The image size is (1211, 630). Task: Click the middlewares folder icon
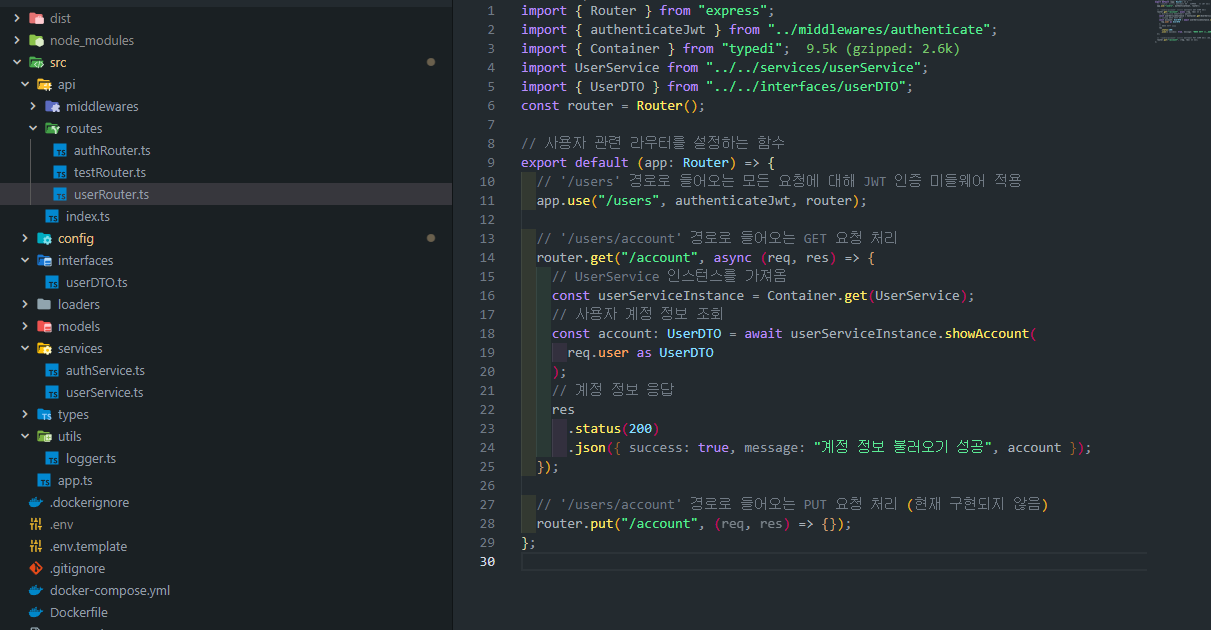point(53,106)
